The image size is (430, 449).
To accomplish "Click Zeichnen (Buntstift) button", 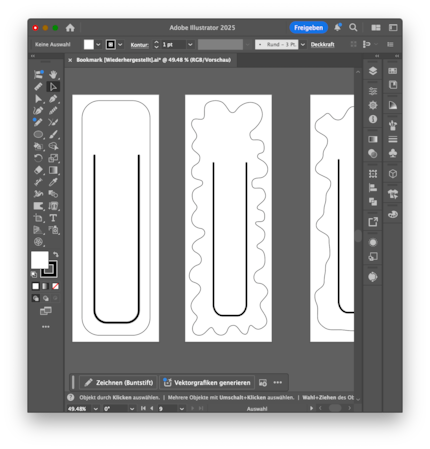I will click(119, 383).
